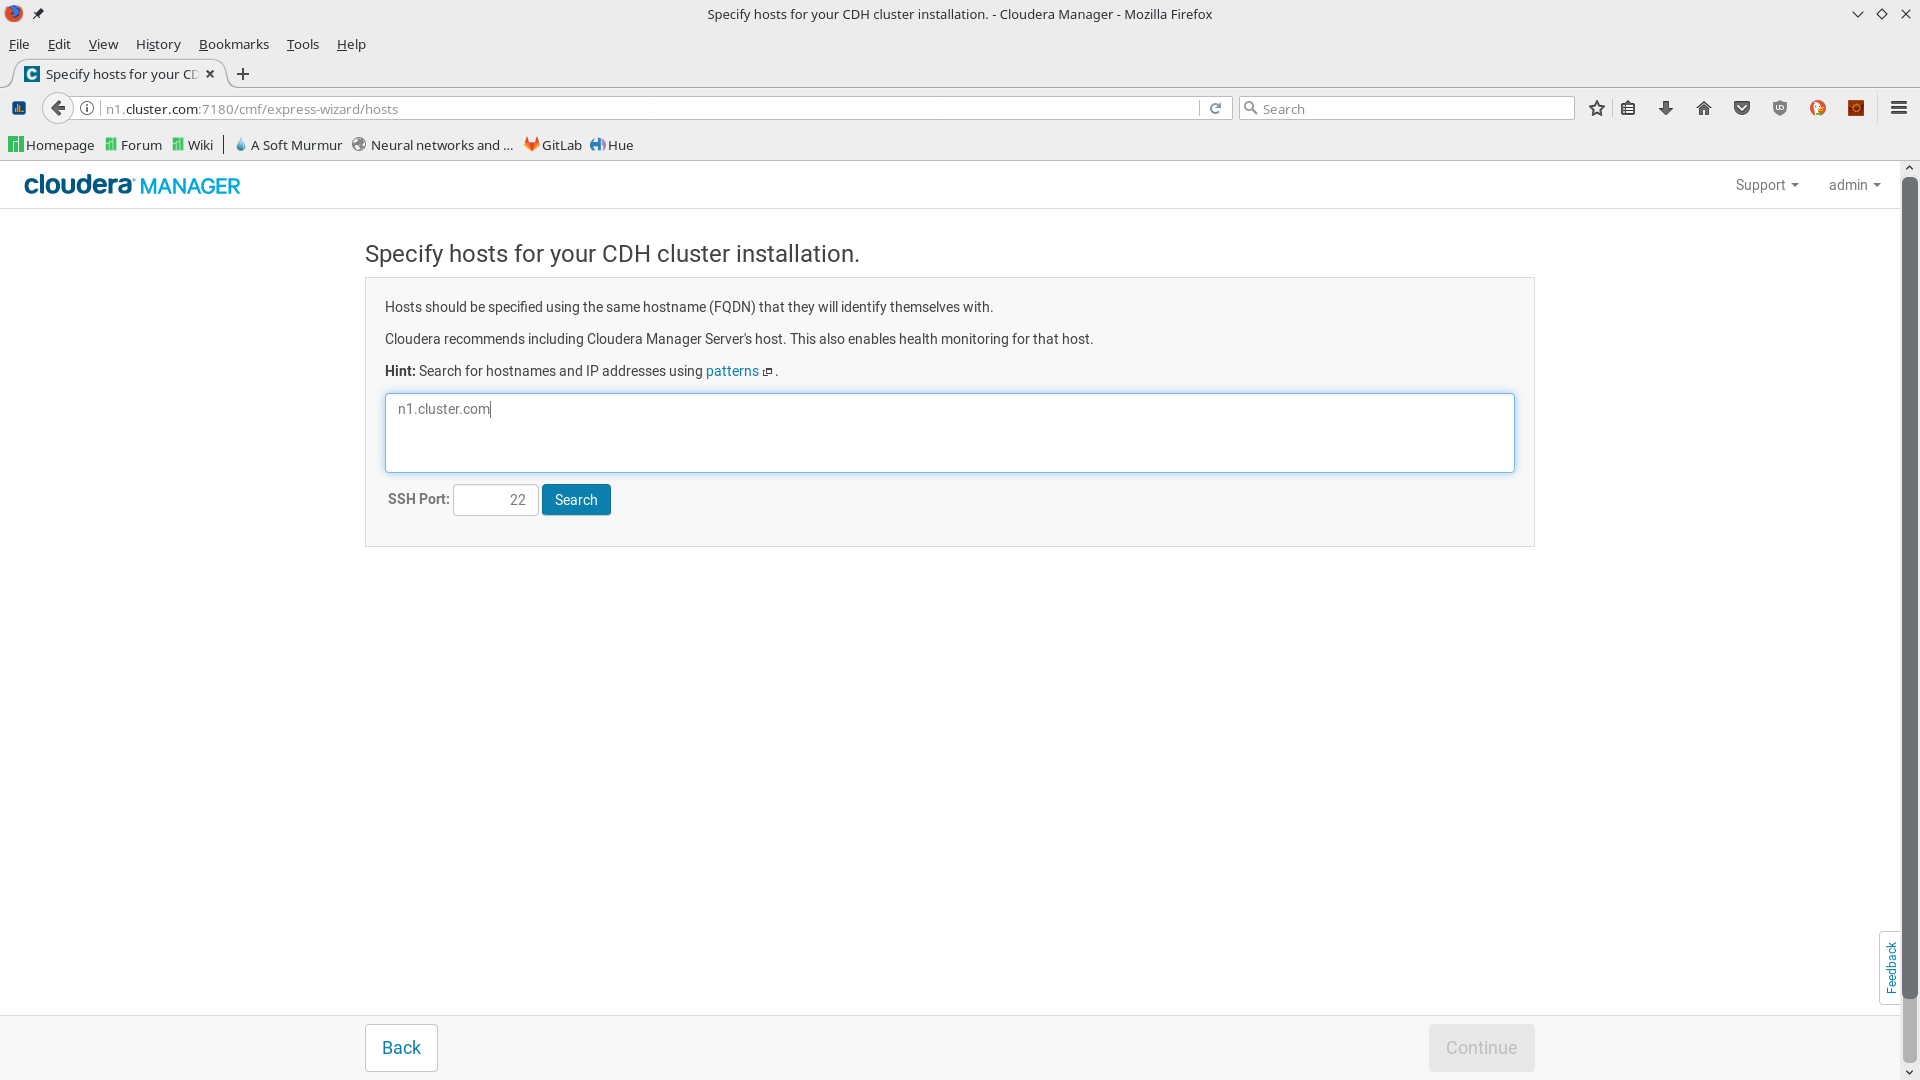Click the scrollbar up arrow
This screenshot has width=1920, height=1080.
point(1909,168)
